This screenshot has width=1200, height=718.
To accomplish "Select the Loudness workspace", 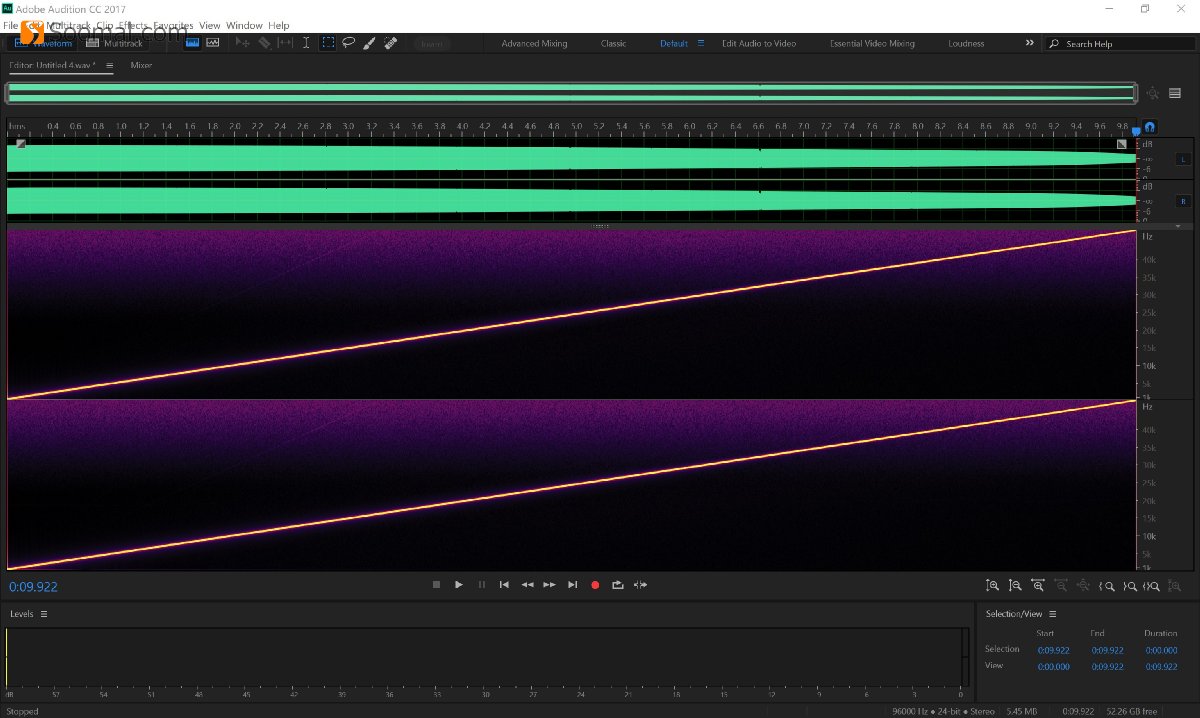I will [966, 44].
